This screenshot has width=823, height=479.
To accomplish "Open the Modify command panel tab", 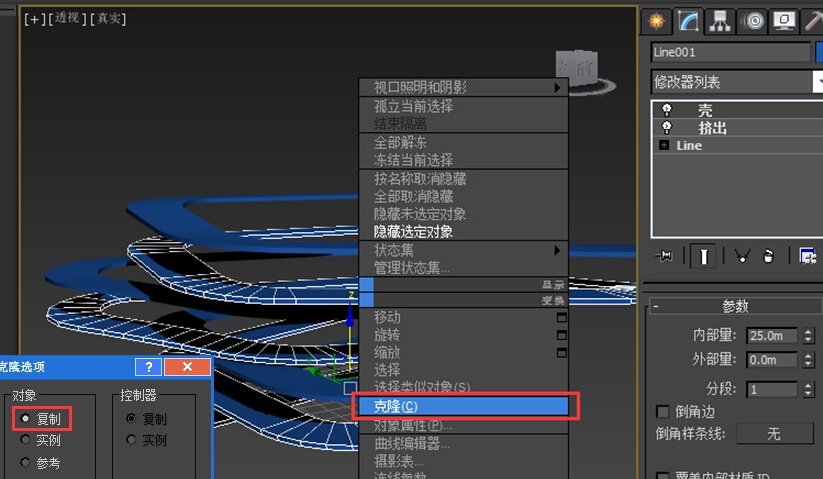I will pos(688,22).
